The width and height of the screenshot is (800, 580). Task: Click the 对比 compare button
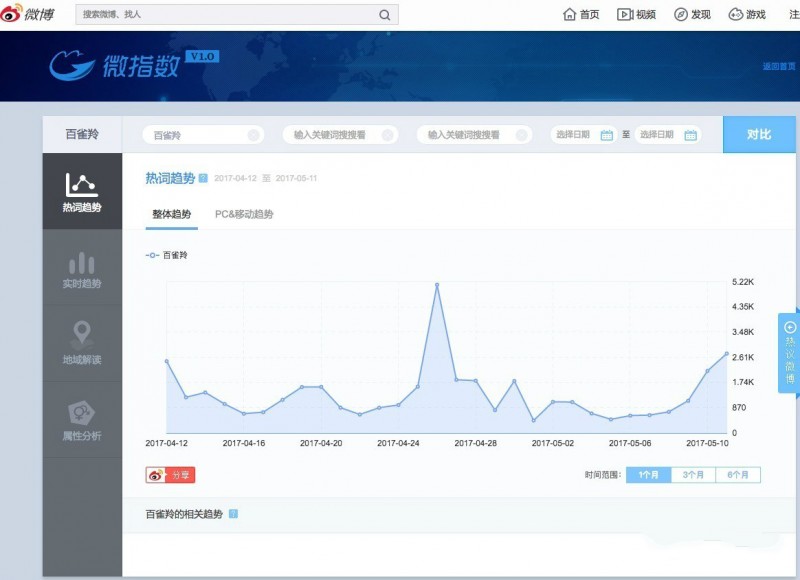(x=759, y=135)
